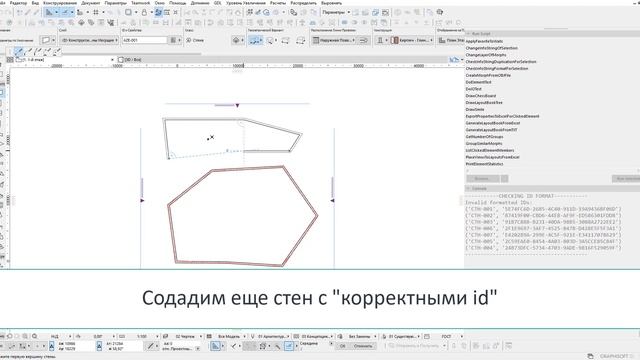Select the highlighted guide lines tool icon

pos(49,12)
